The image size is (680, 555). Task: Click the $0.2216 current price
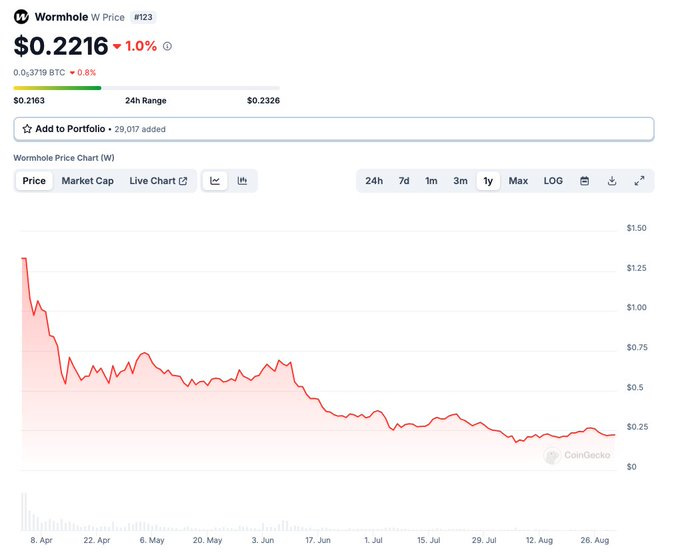pos(61,46)
